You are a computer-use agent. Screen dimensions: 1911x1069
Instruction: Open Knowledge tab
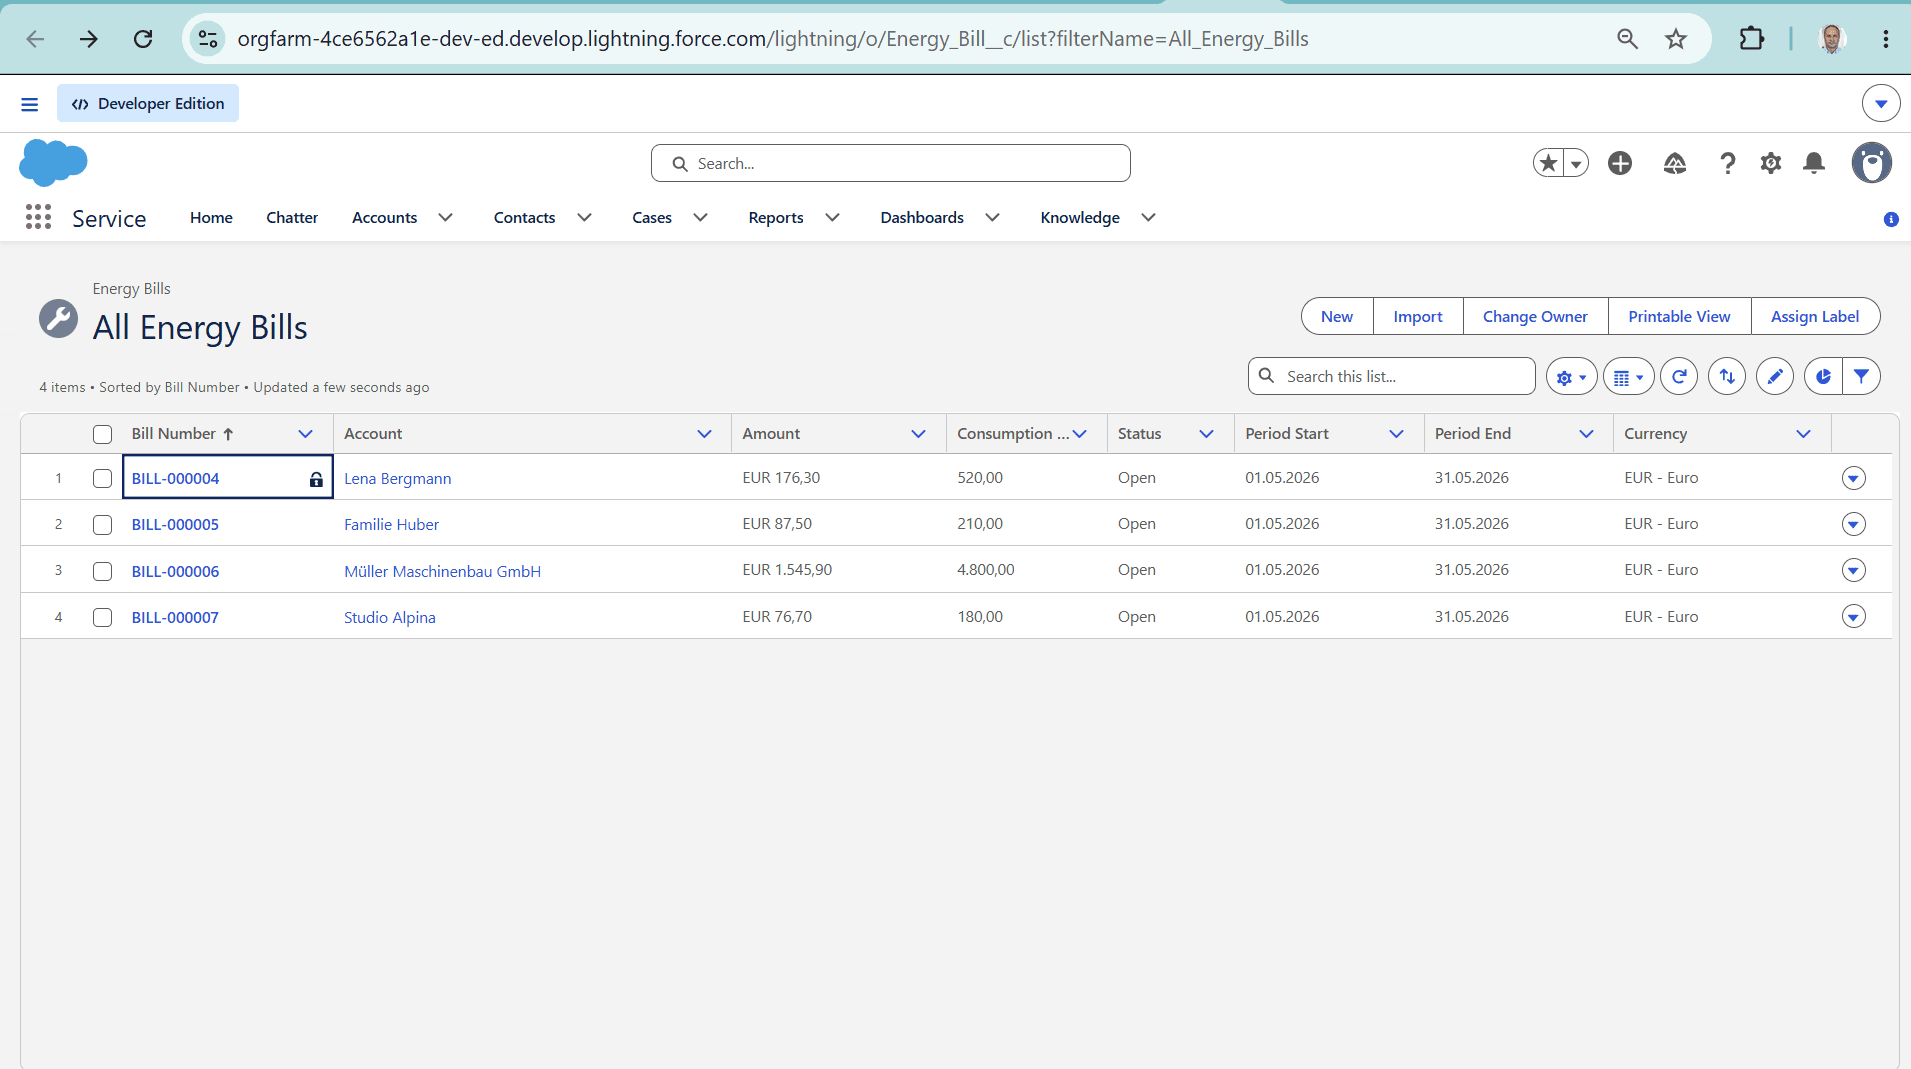[x=1080, y=218]
